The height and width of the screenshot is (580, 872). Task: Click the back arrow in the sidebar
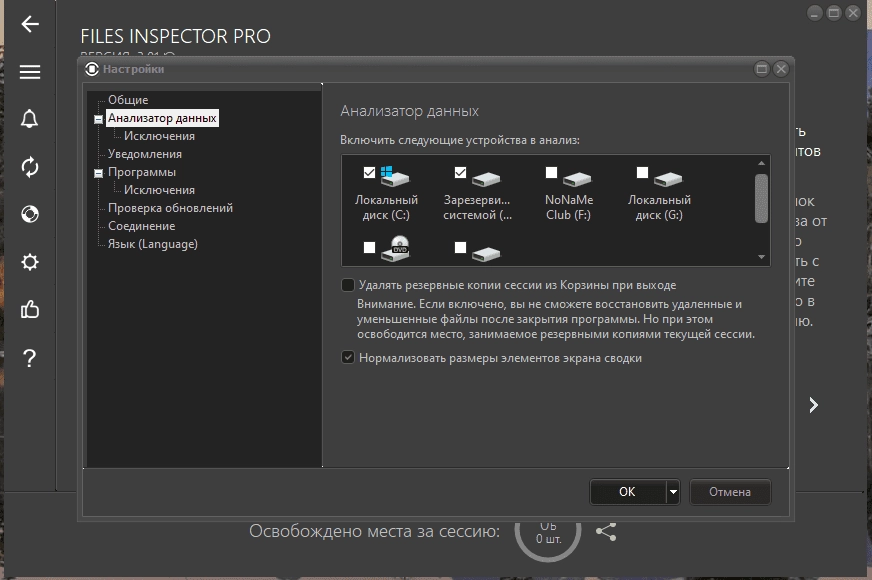pos(30,24)
